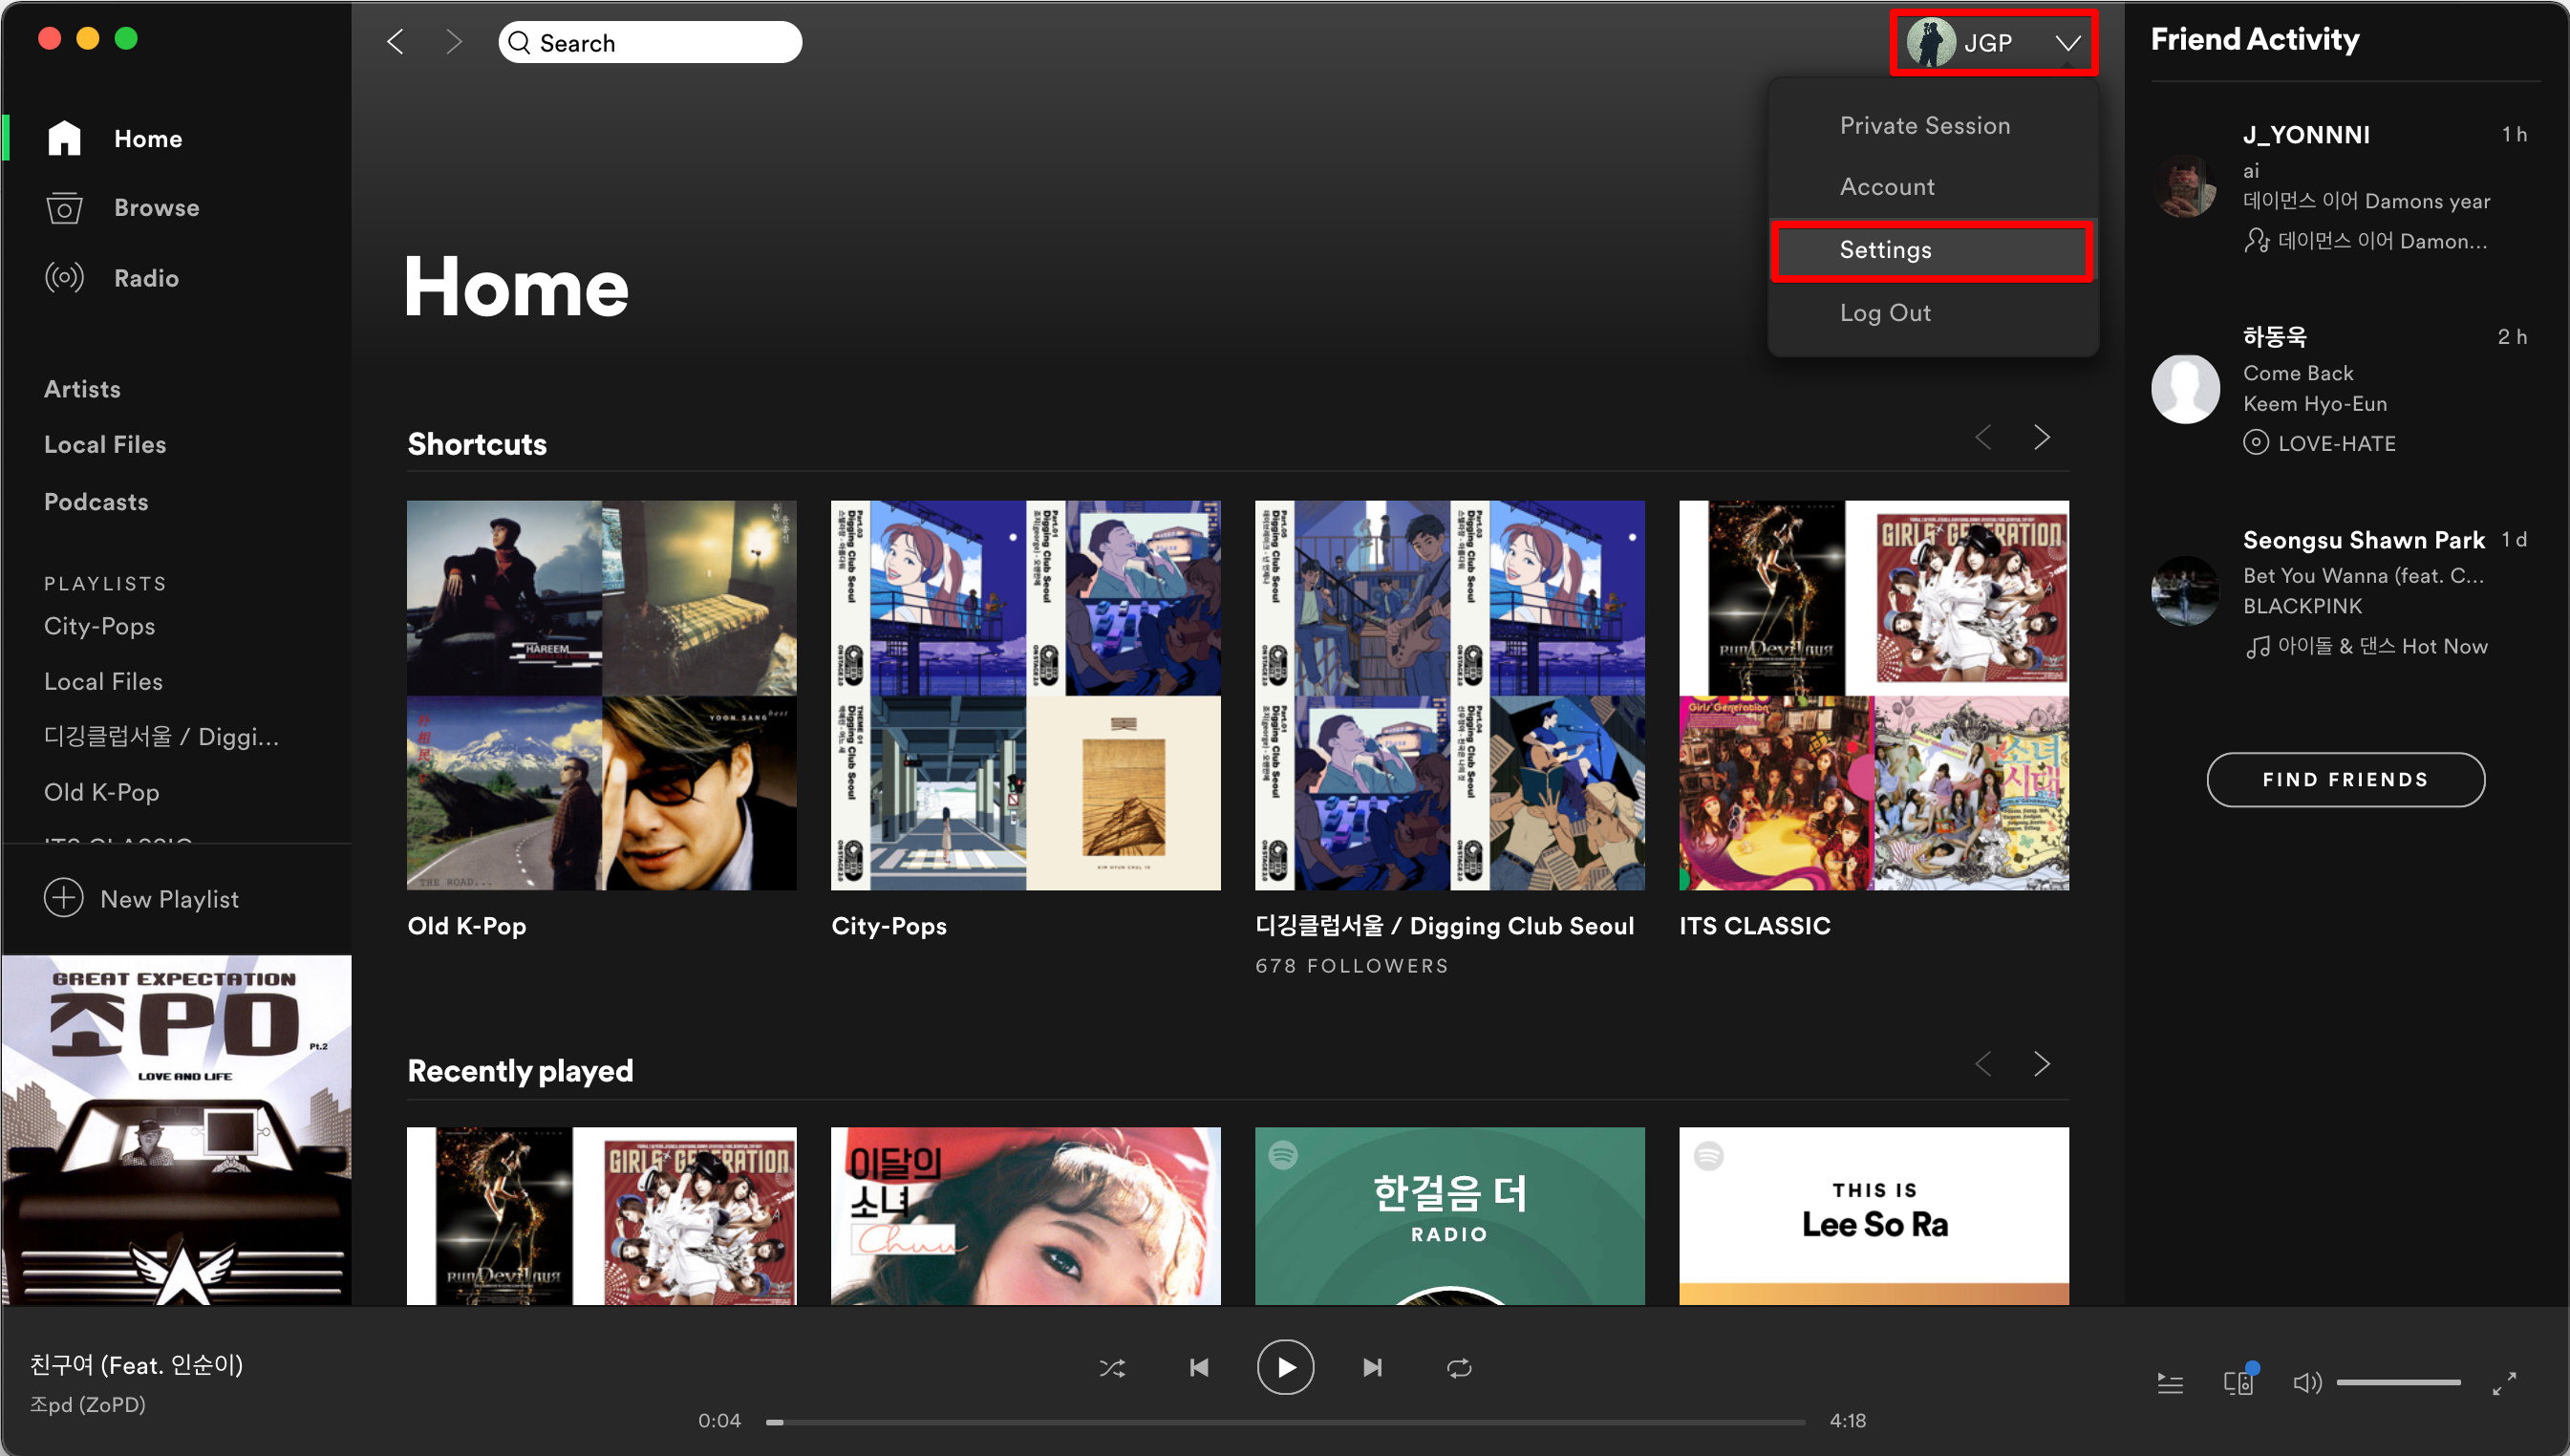Advance Recently played with right chevron
Image resolution: width=2570 pixels, height=1456 pixels.
tap(2041, 1063)
